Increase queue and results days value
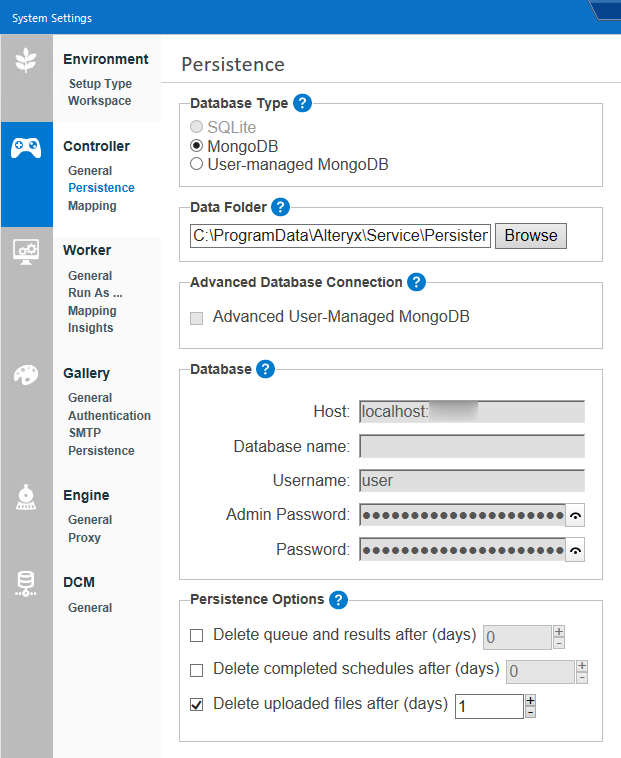 pyautogui.click(x=559, y=631)
